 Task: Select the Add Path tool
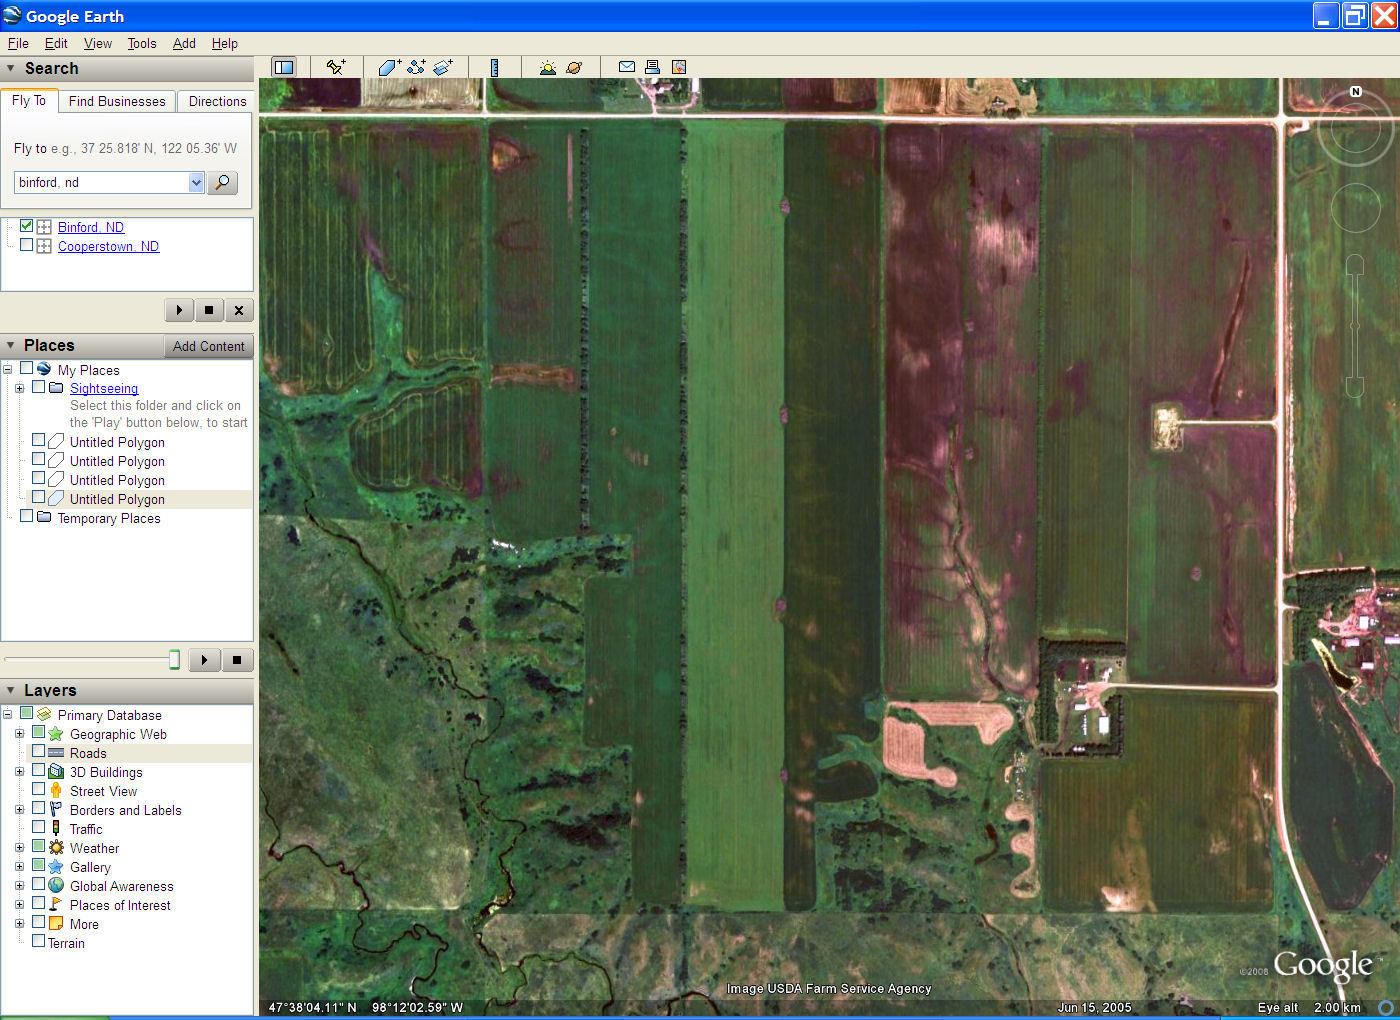tap(416, 67)
